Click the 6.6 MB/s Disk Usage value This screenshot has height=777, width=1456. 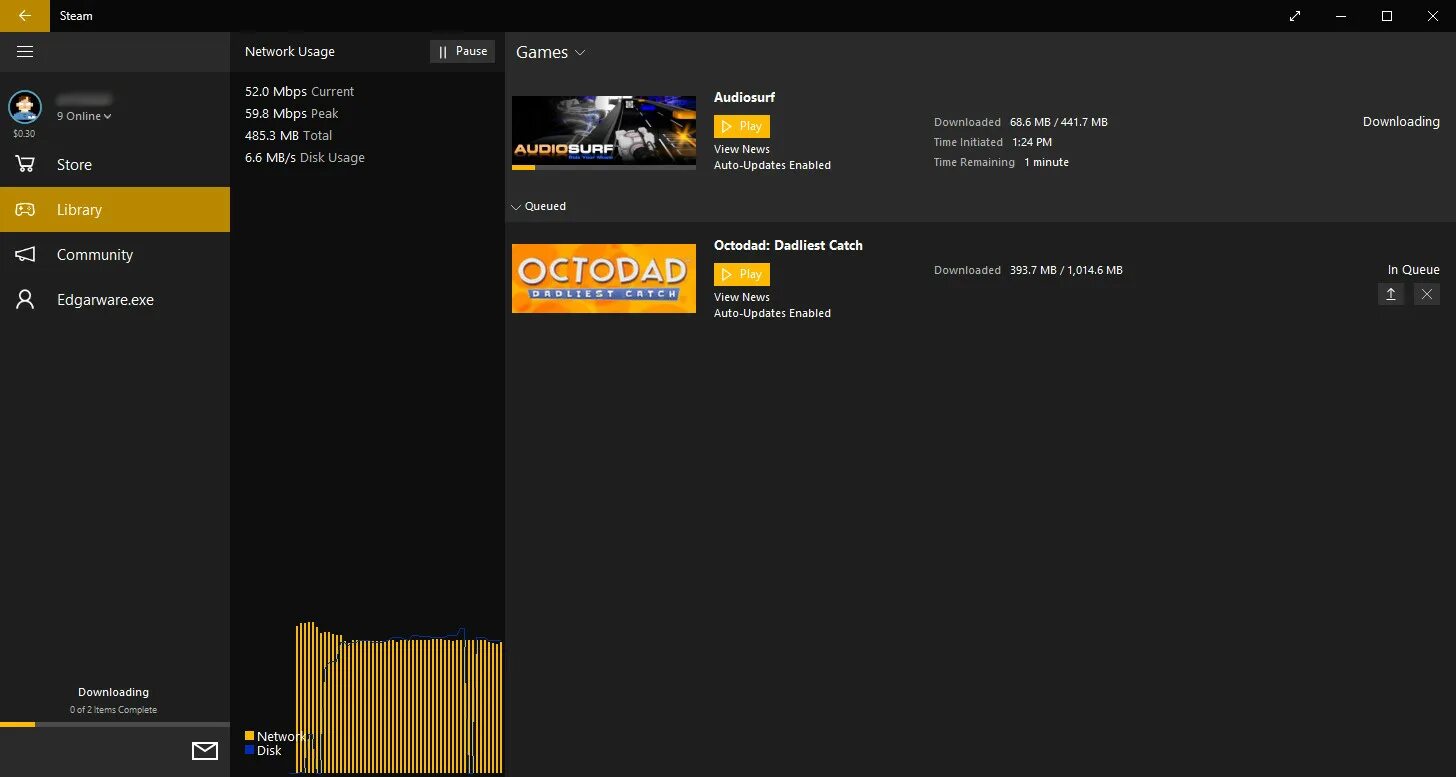305,158
